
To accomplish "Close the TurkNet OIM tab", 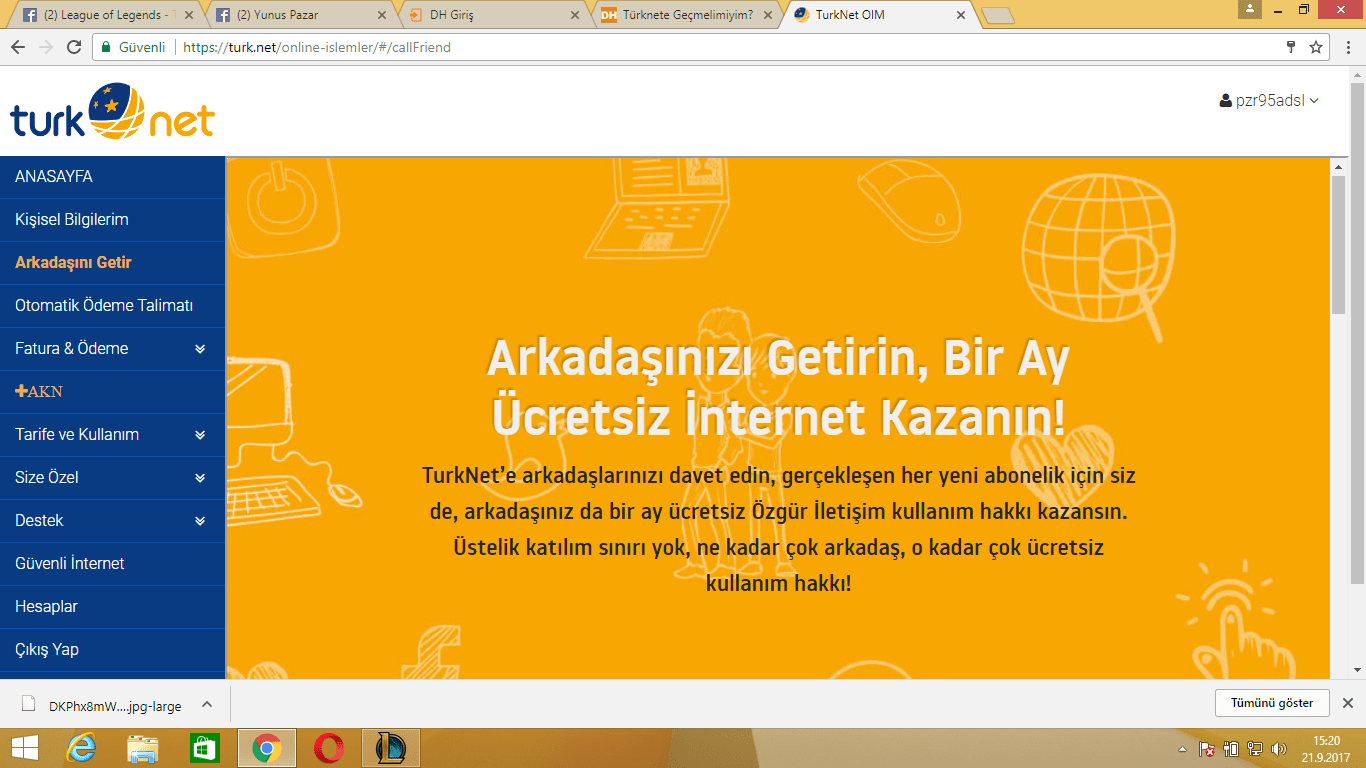I will (x=961, y=15).
